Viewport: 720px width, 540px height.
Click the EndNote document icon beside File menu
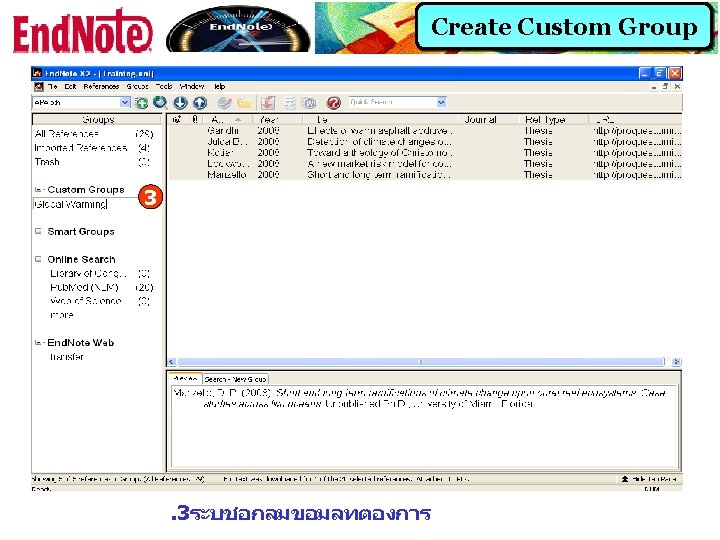pos(39,87)
